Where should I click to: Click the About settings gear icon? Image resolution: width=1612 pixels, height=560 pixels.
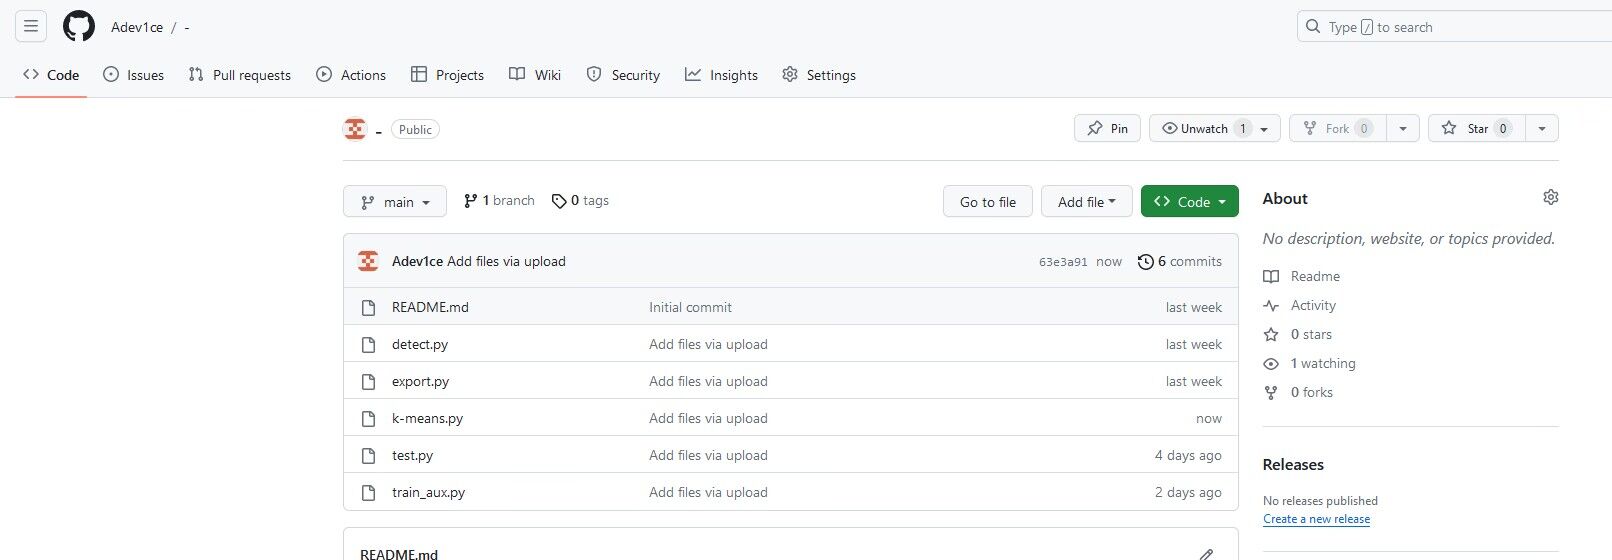point(1550,197)
